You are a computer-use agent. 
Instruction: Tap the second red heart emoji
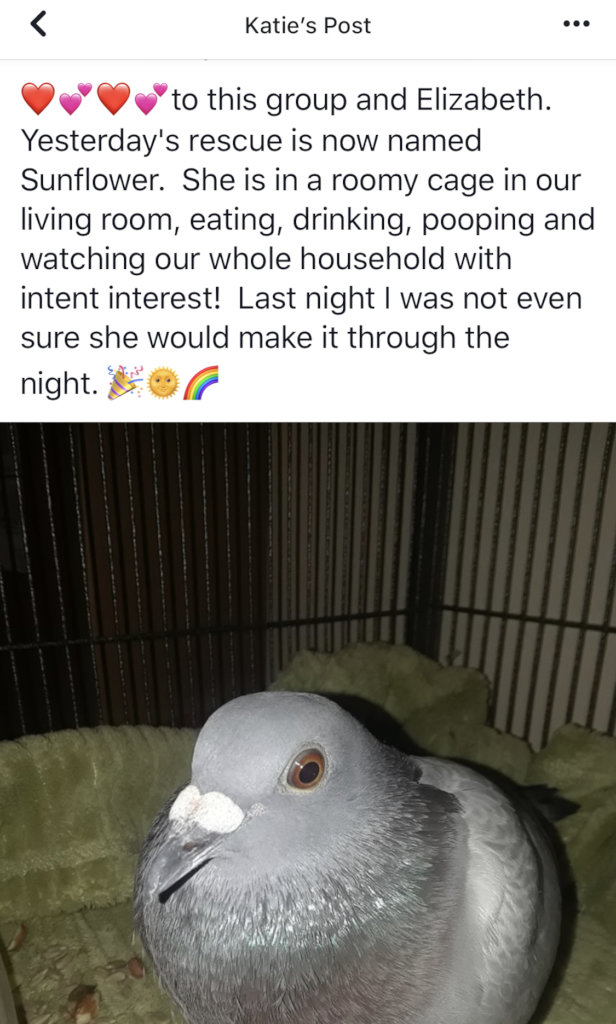pyautogui.click(x=114, y=100)
